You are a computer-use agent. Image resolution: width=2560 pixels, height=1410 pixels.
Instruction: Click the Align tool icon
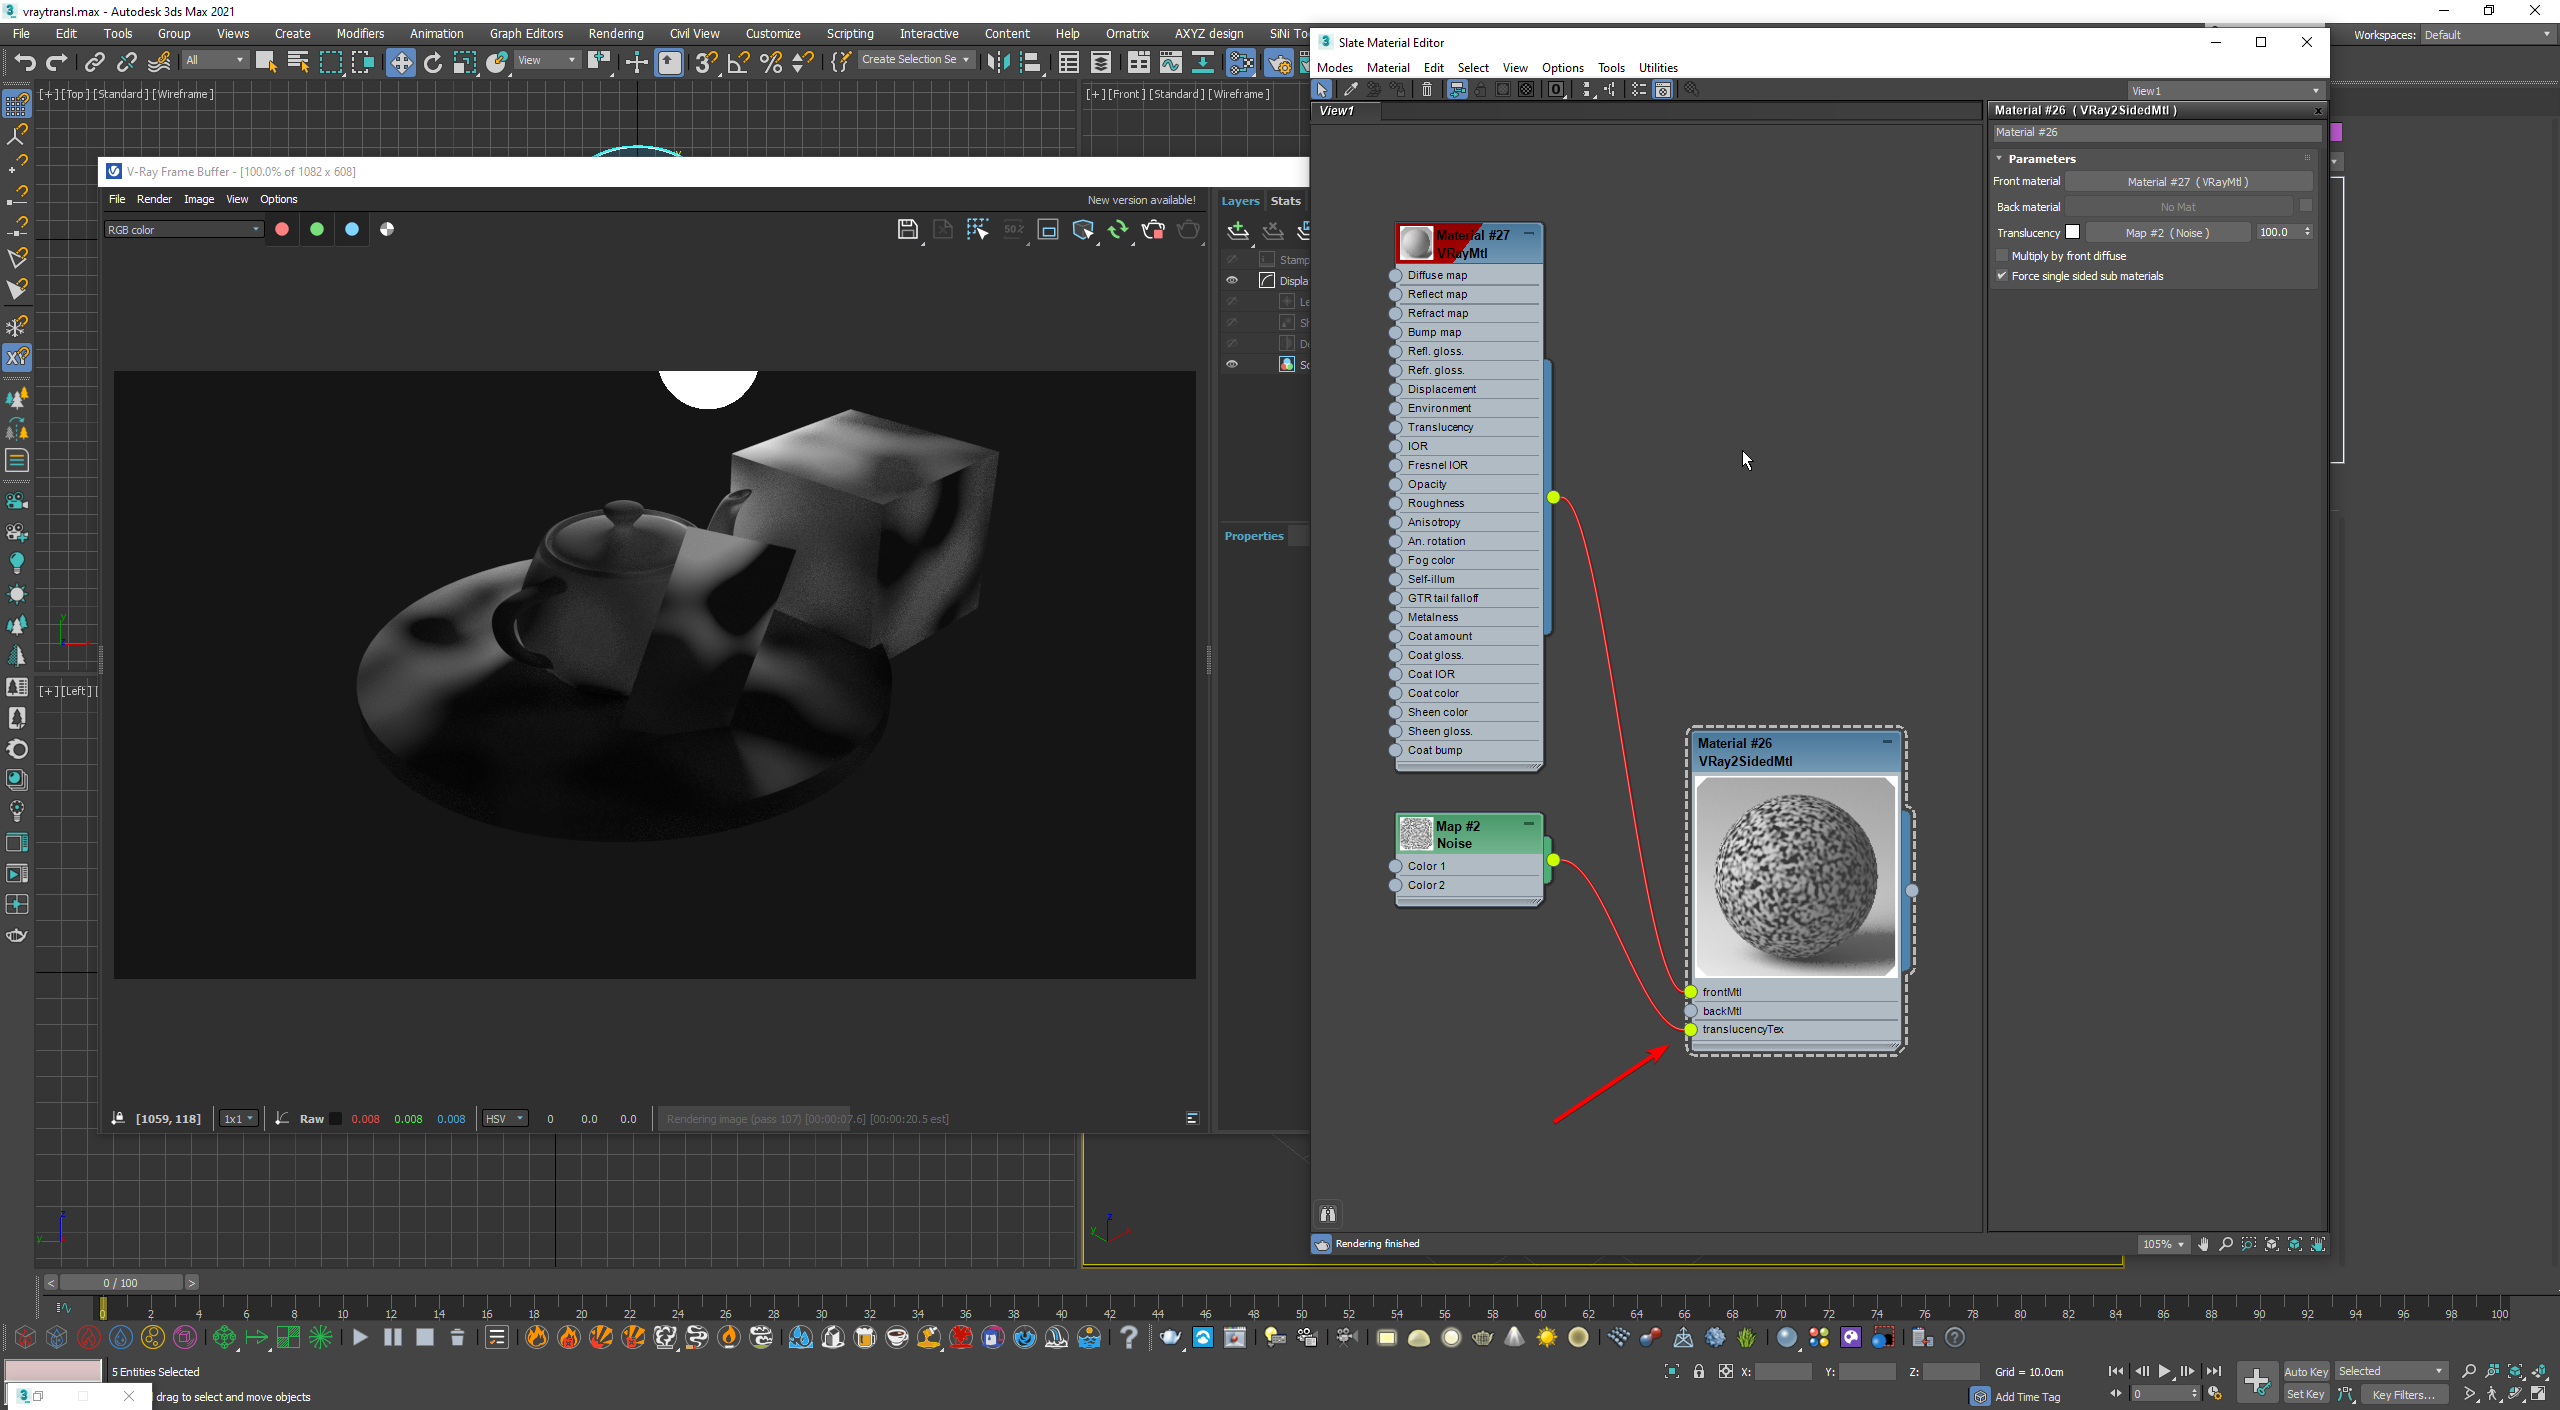(668, 66)
